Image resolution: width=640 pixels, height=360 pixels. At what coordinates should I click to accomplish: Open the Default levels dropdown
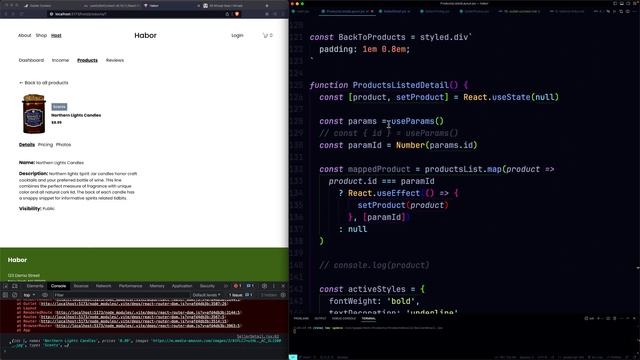(x=207, y=295)
